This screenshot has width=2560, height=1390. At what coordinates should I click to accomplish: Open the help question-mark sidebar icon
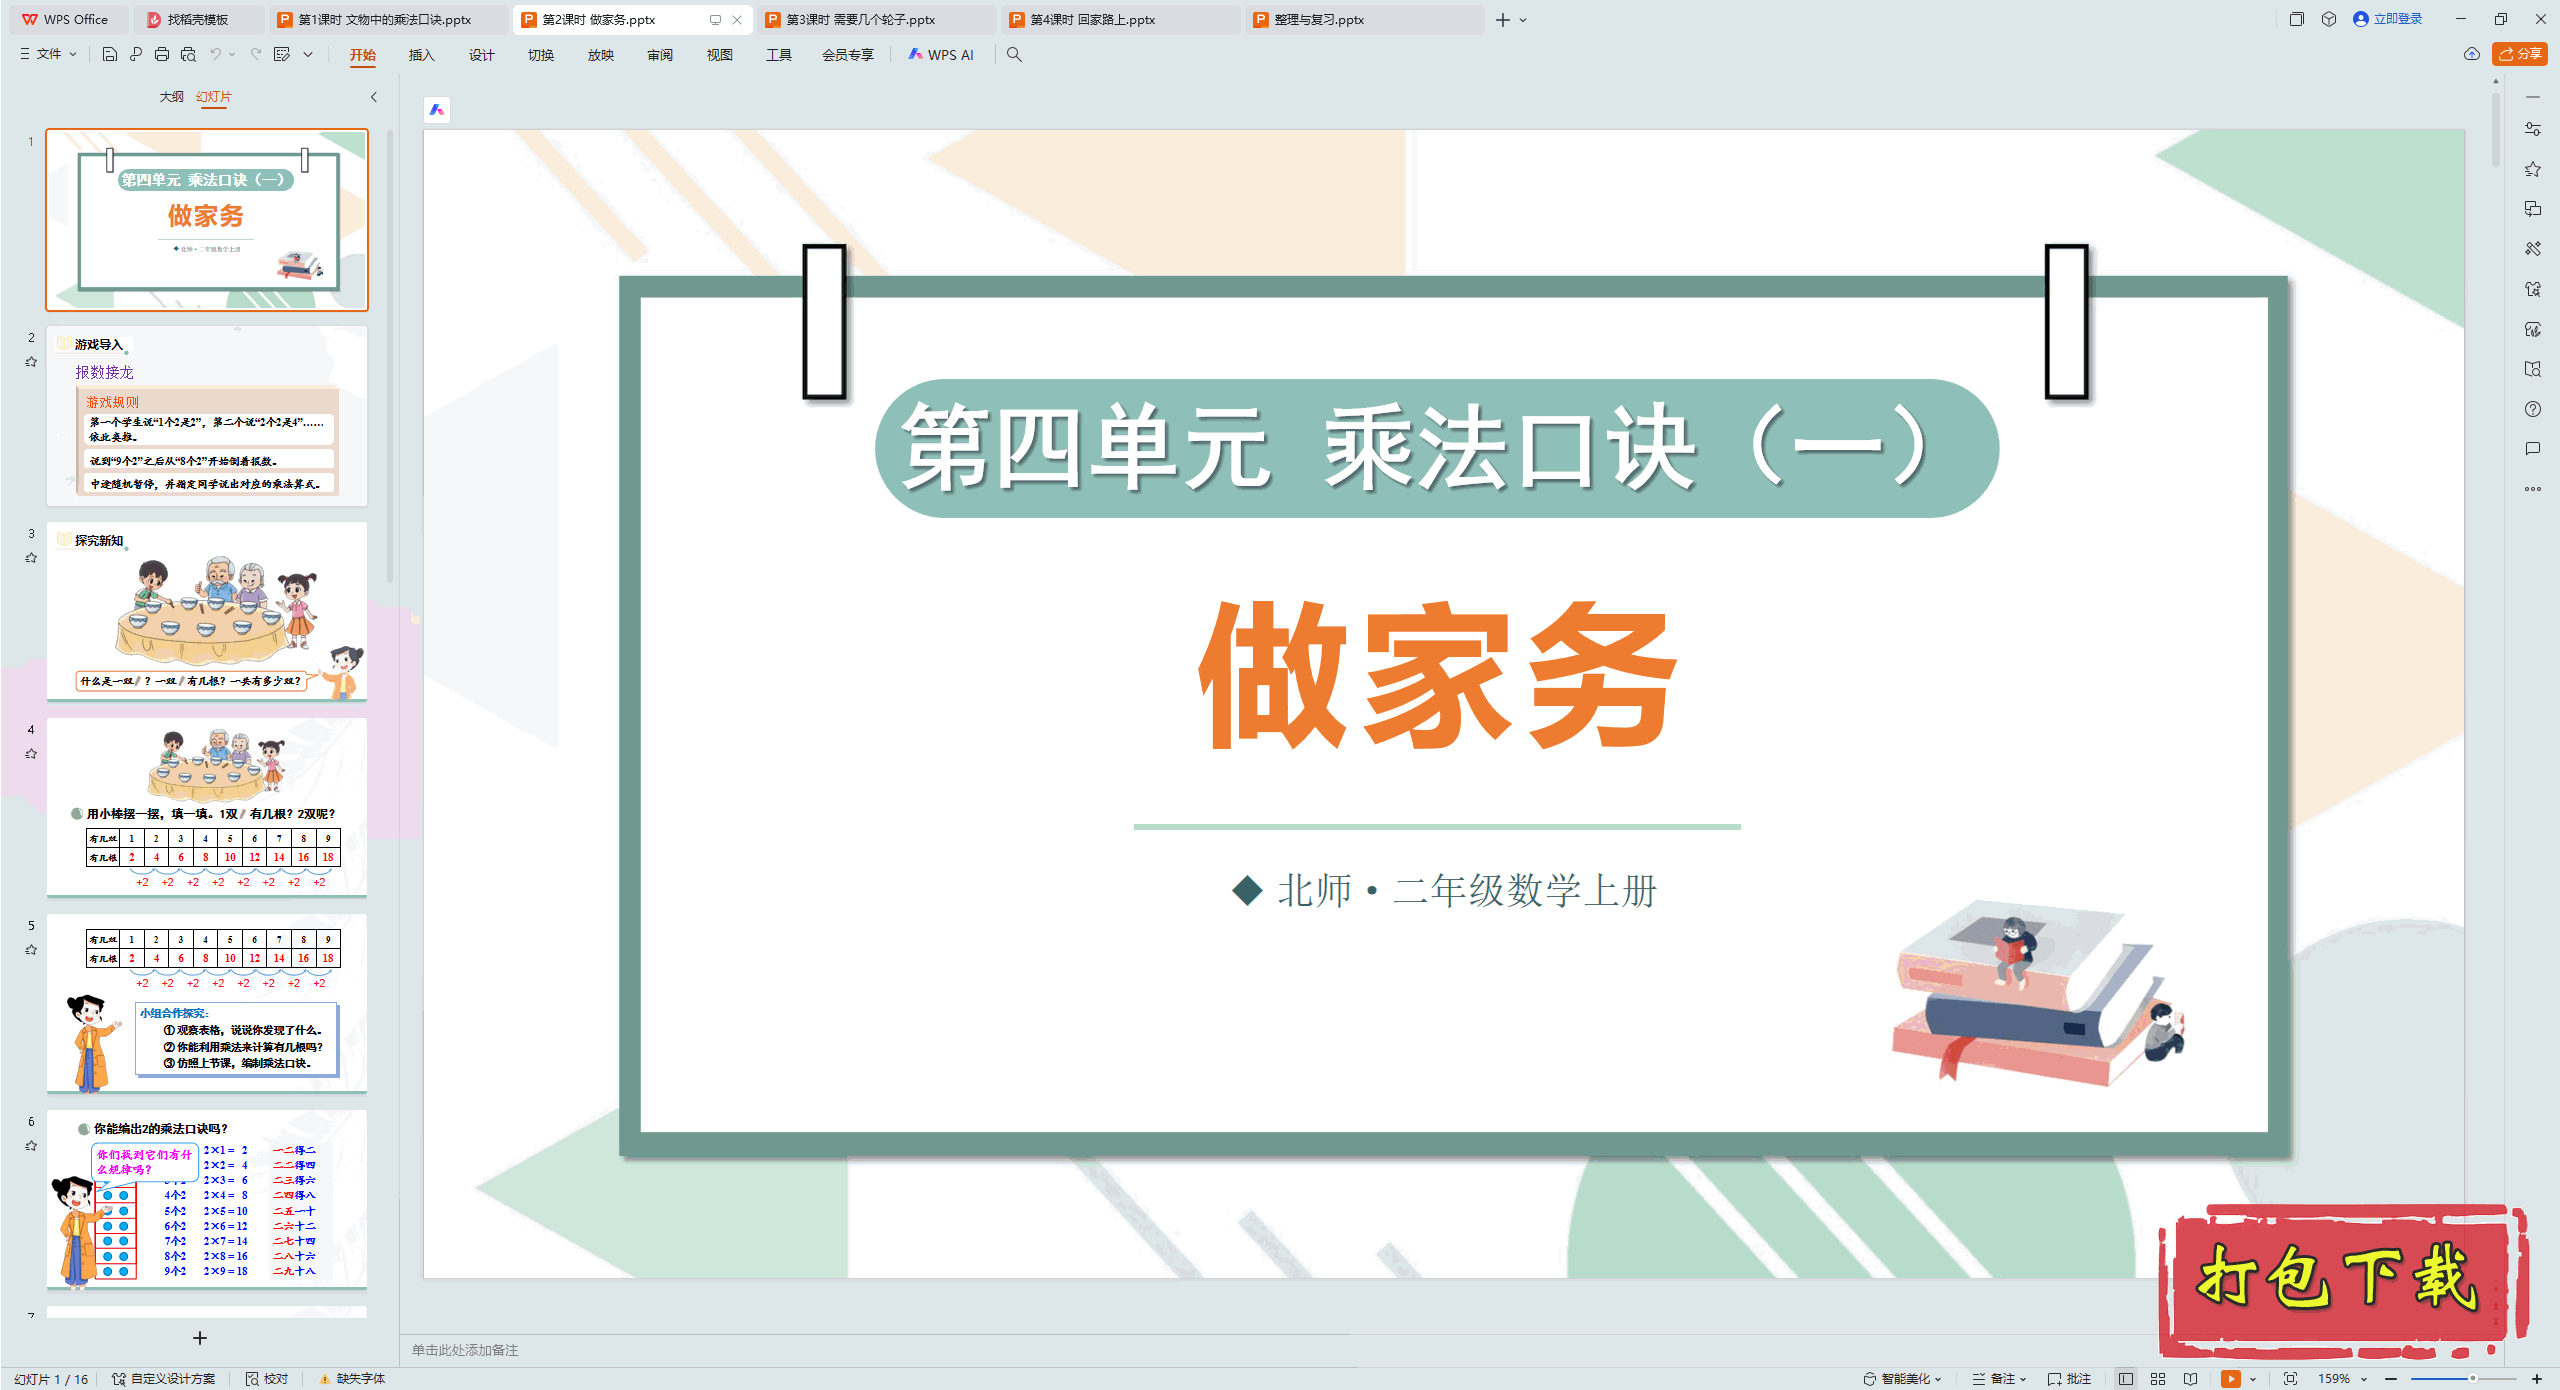tap(2532, 409)
